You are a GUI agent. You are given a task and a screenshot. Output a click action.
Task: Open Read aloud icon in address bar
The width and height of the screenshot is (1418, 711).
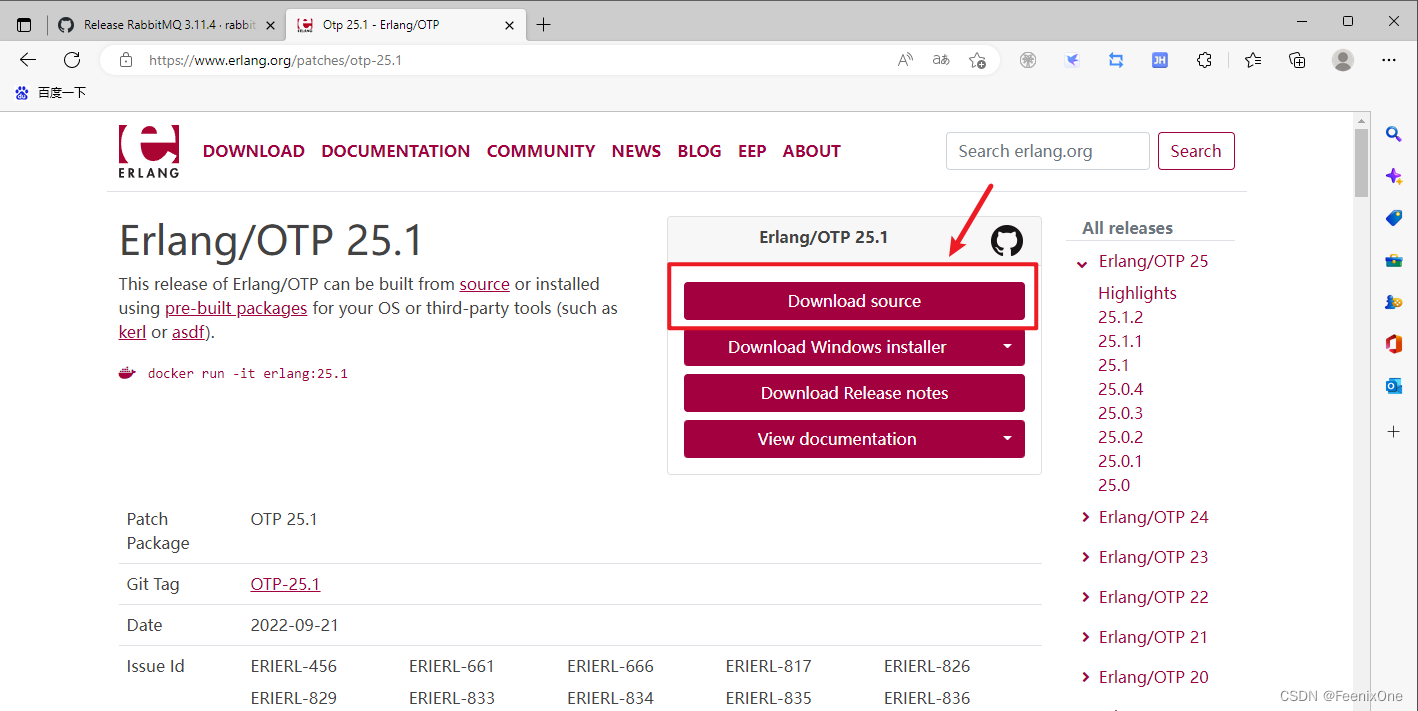(905, 60)
